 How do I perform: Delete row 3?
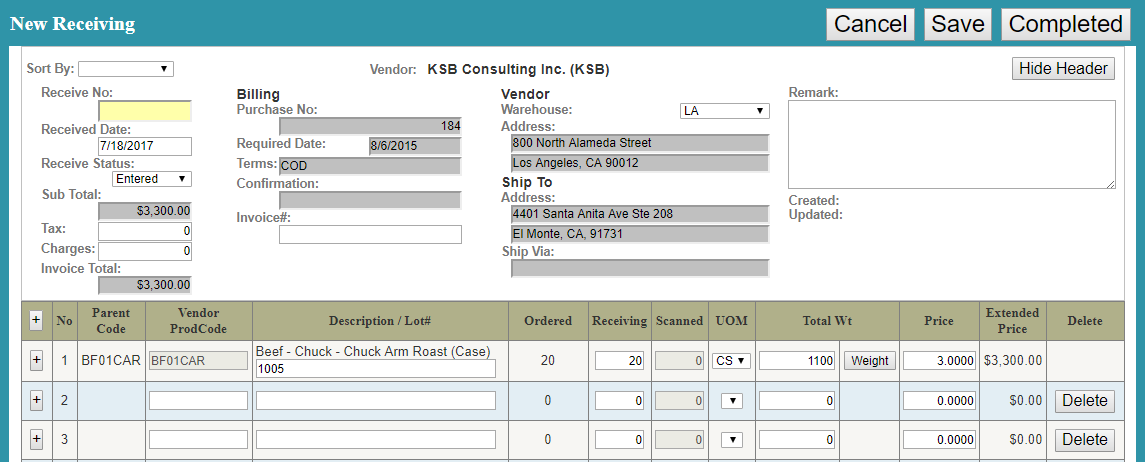1085,440
